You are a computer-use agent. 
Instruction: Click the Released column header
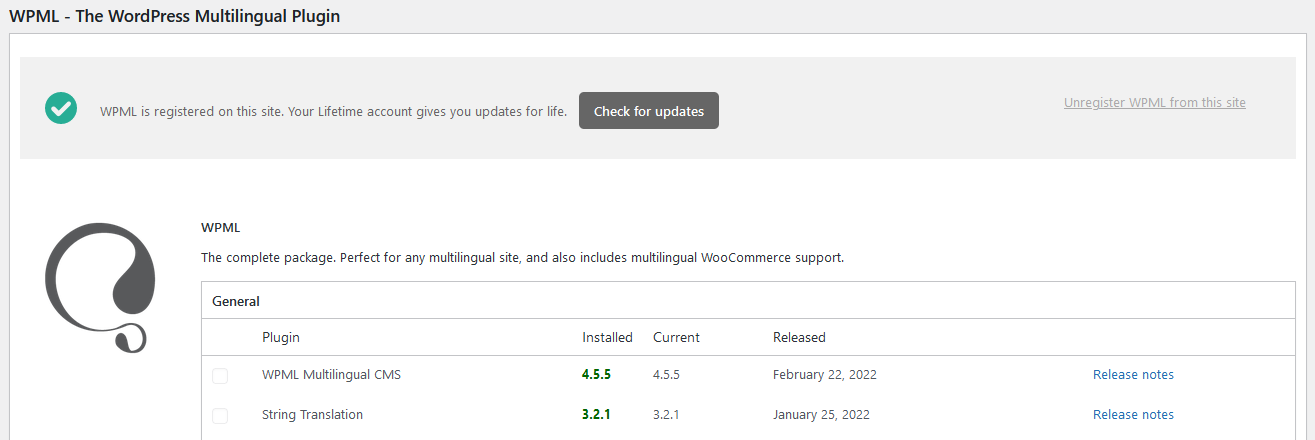[x=799, y=337]
